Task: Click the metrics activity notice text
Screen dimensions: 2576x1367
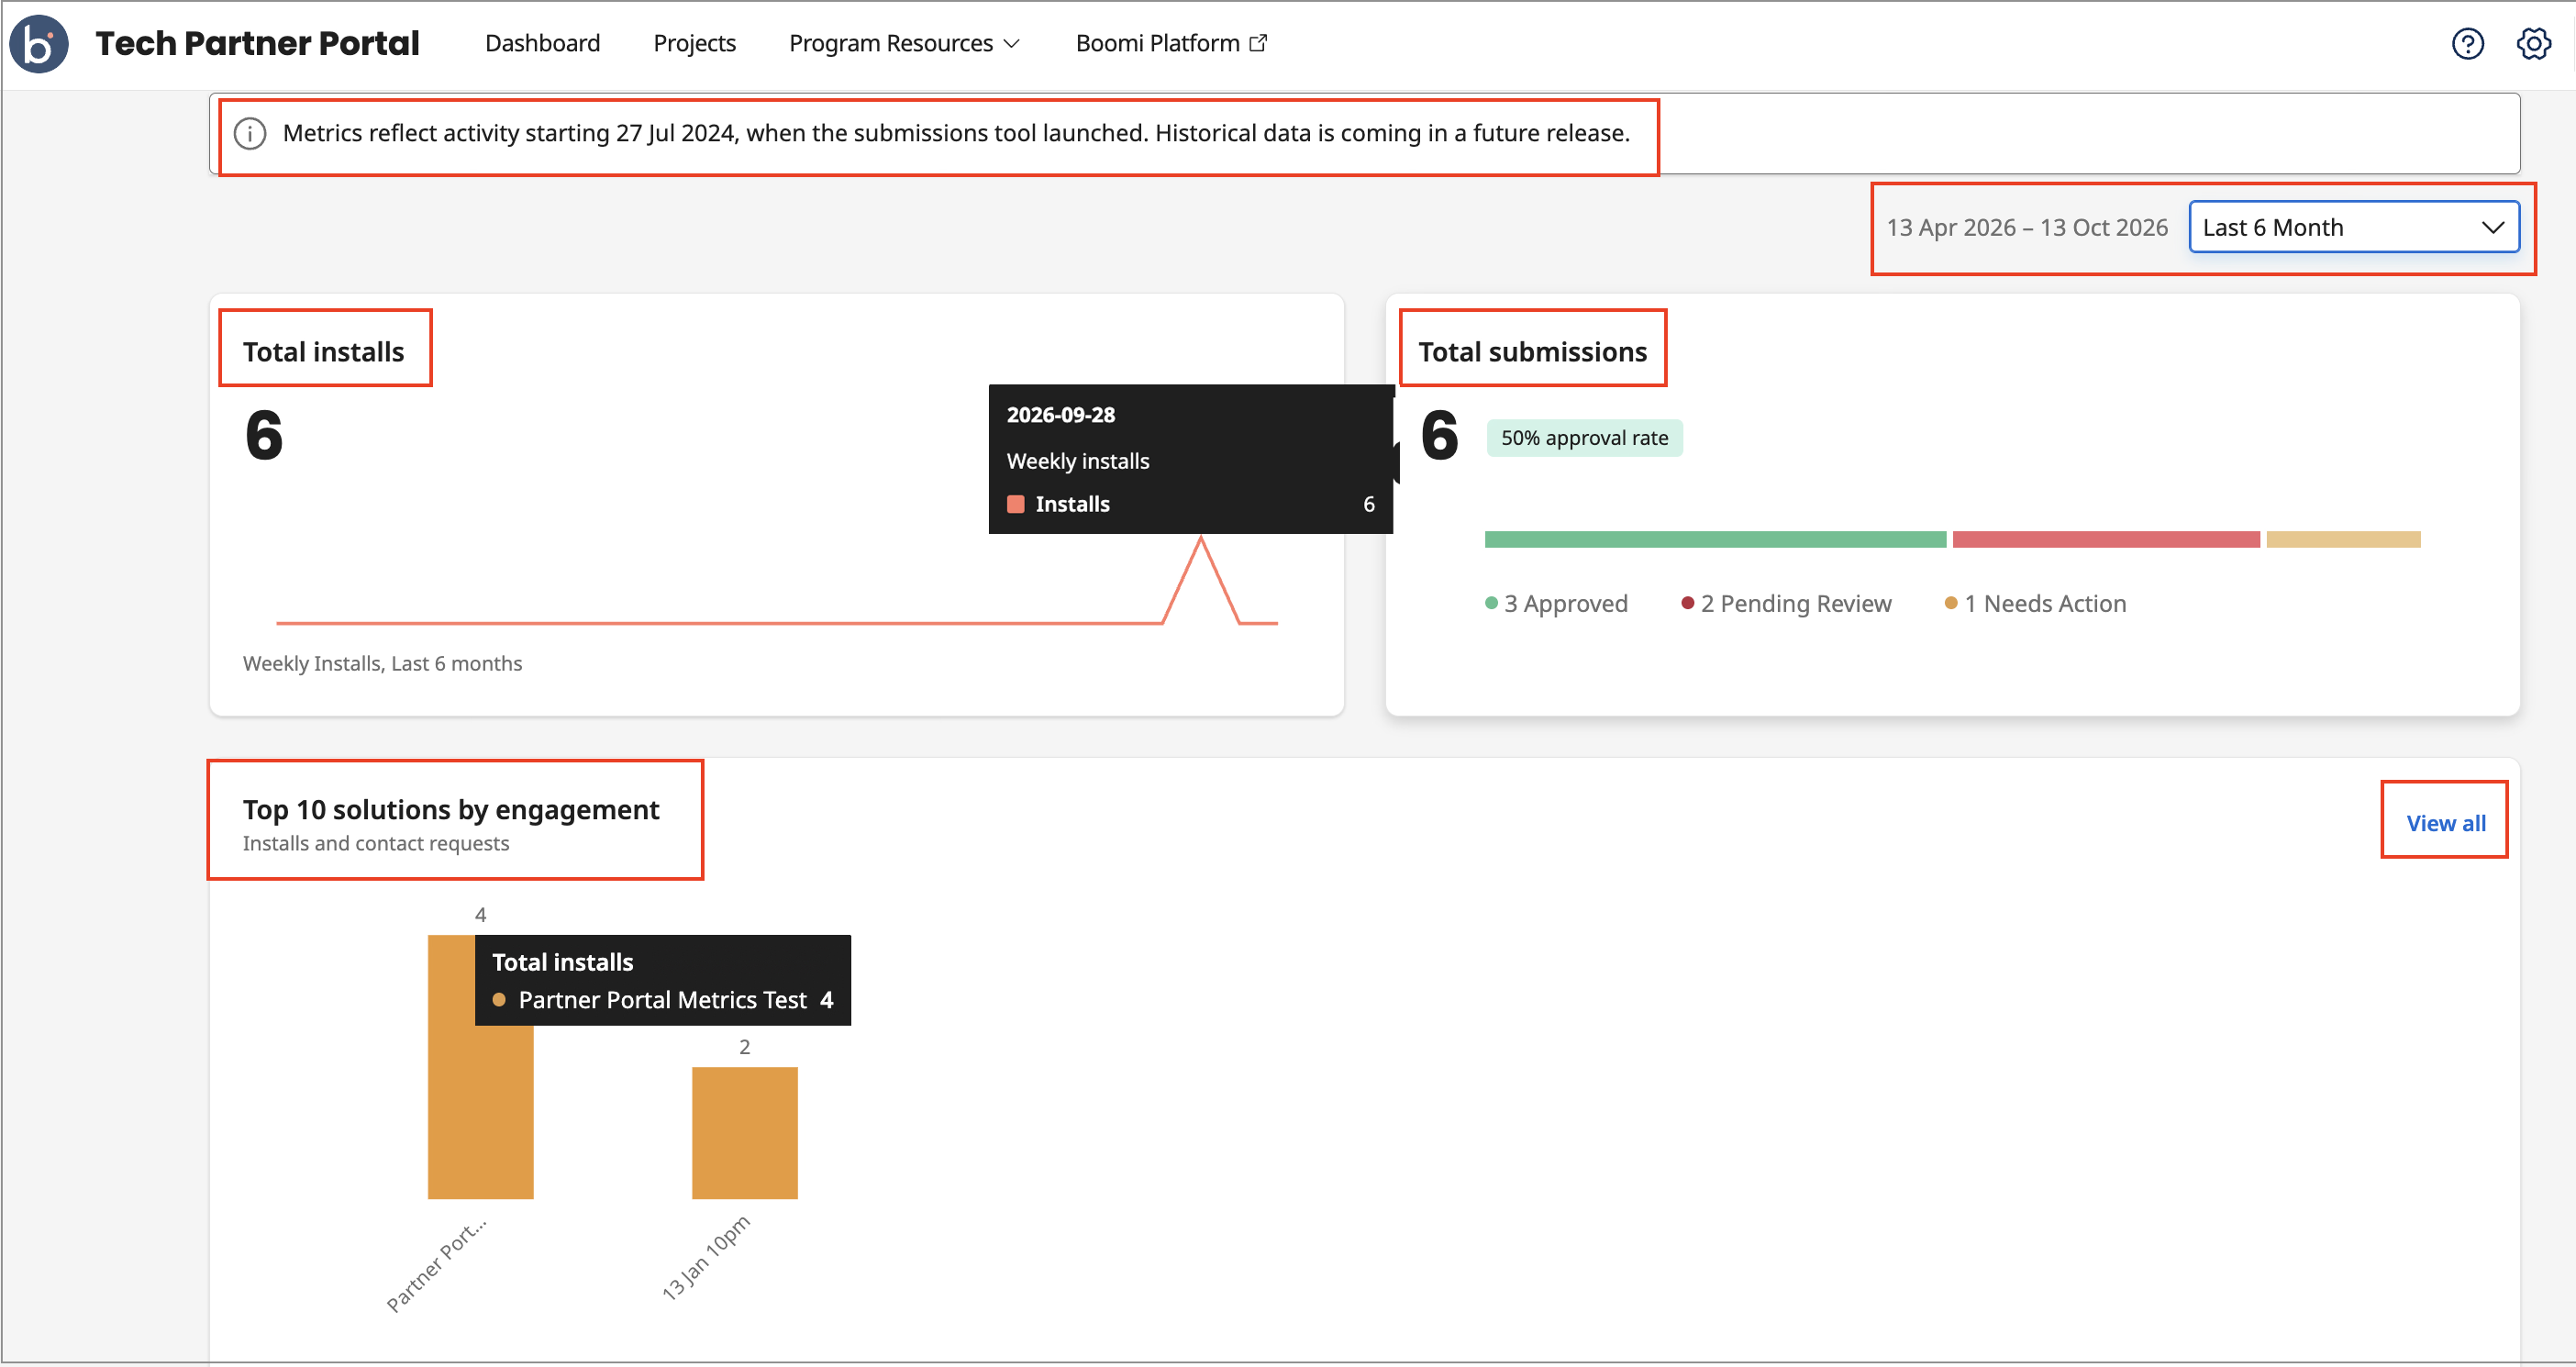Action: pos(956,134)
